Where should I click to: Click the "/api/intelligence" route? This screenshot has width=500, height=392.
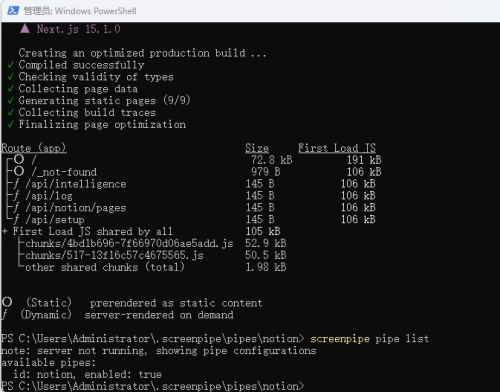(76, 184)
